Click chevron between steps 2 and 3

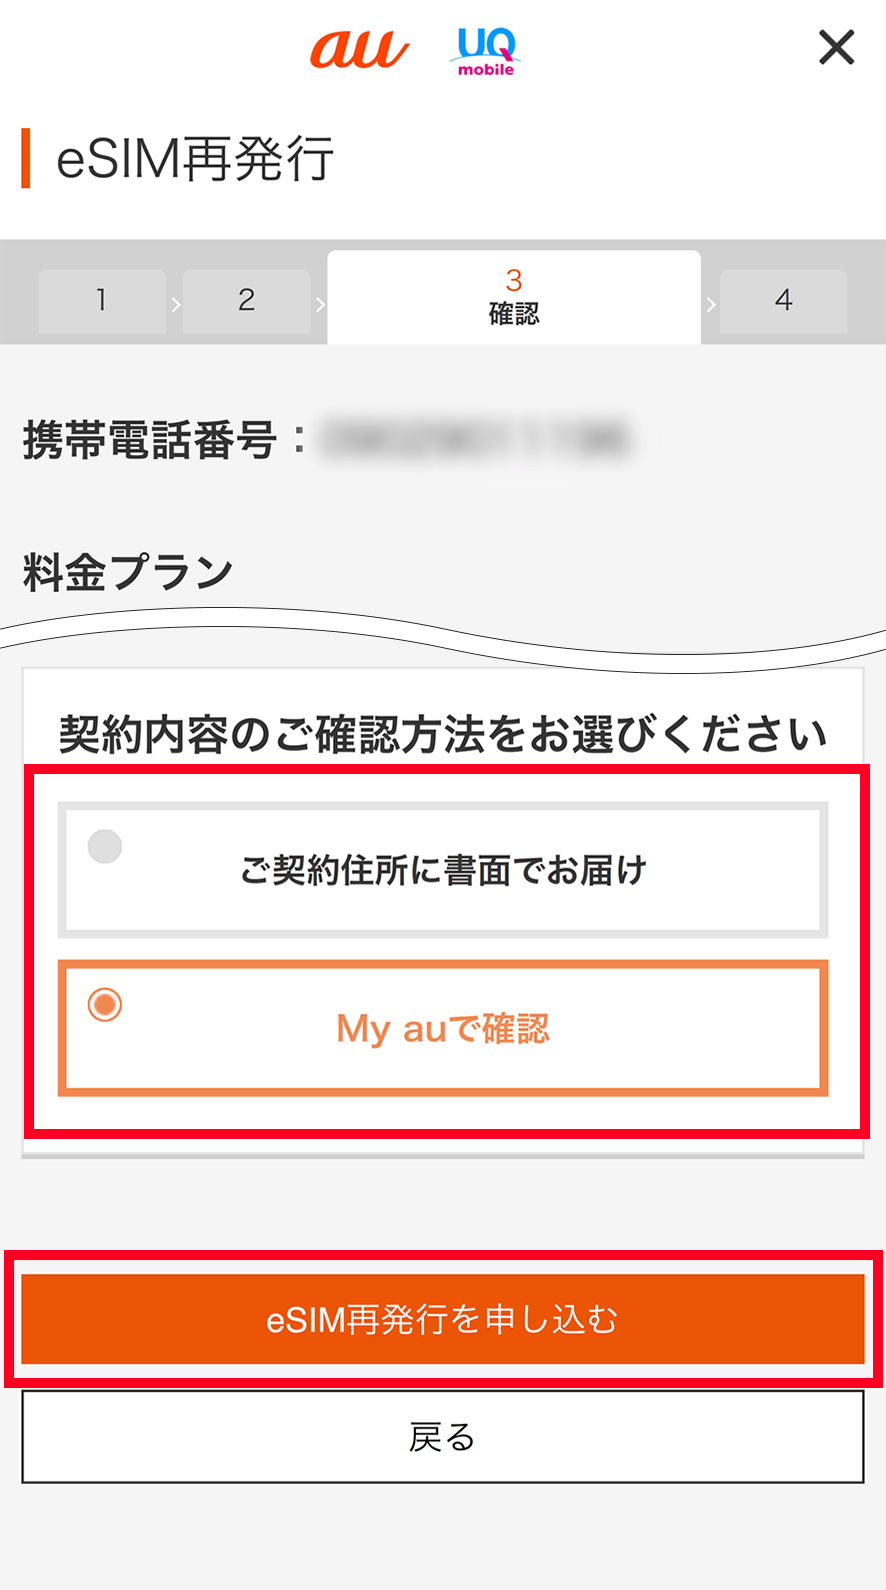click(320, 304)
